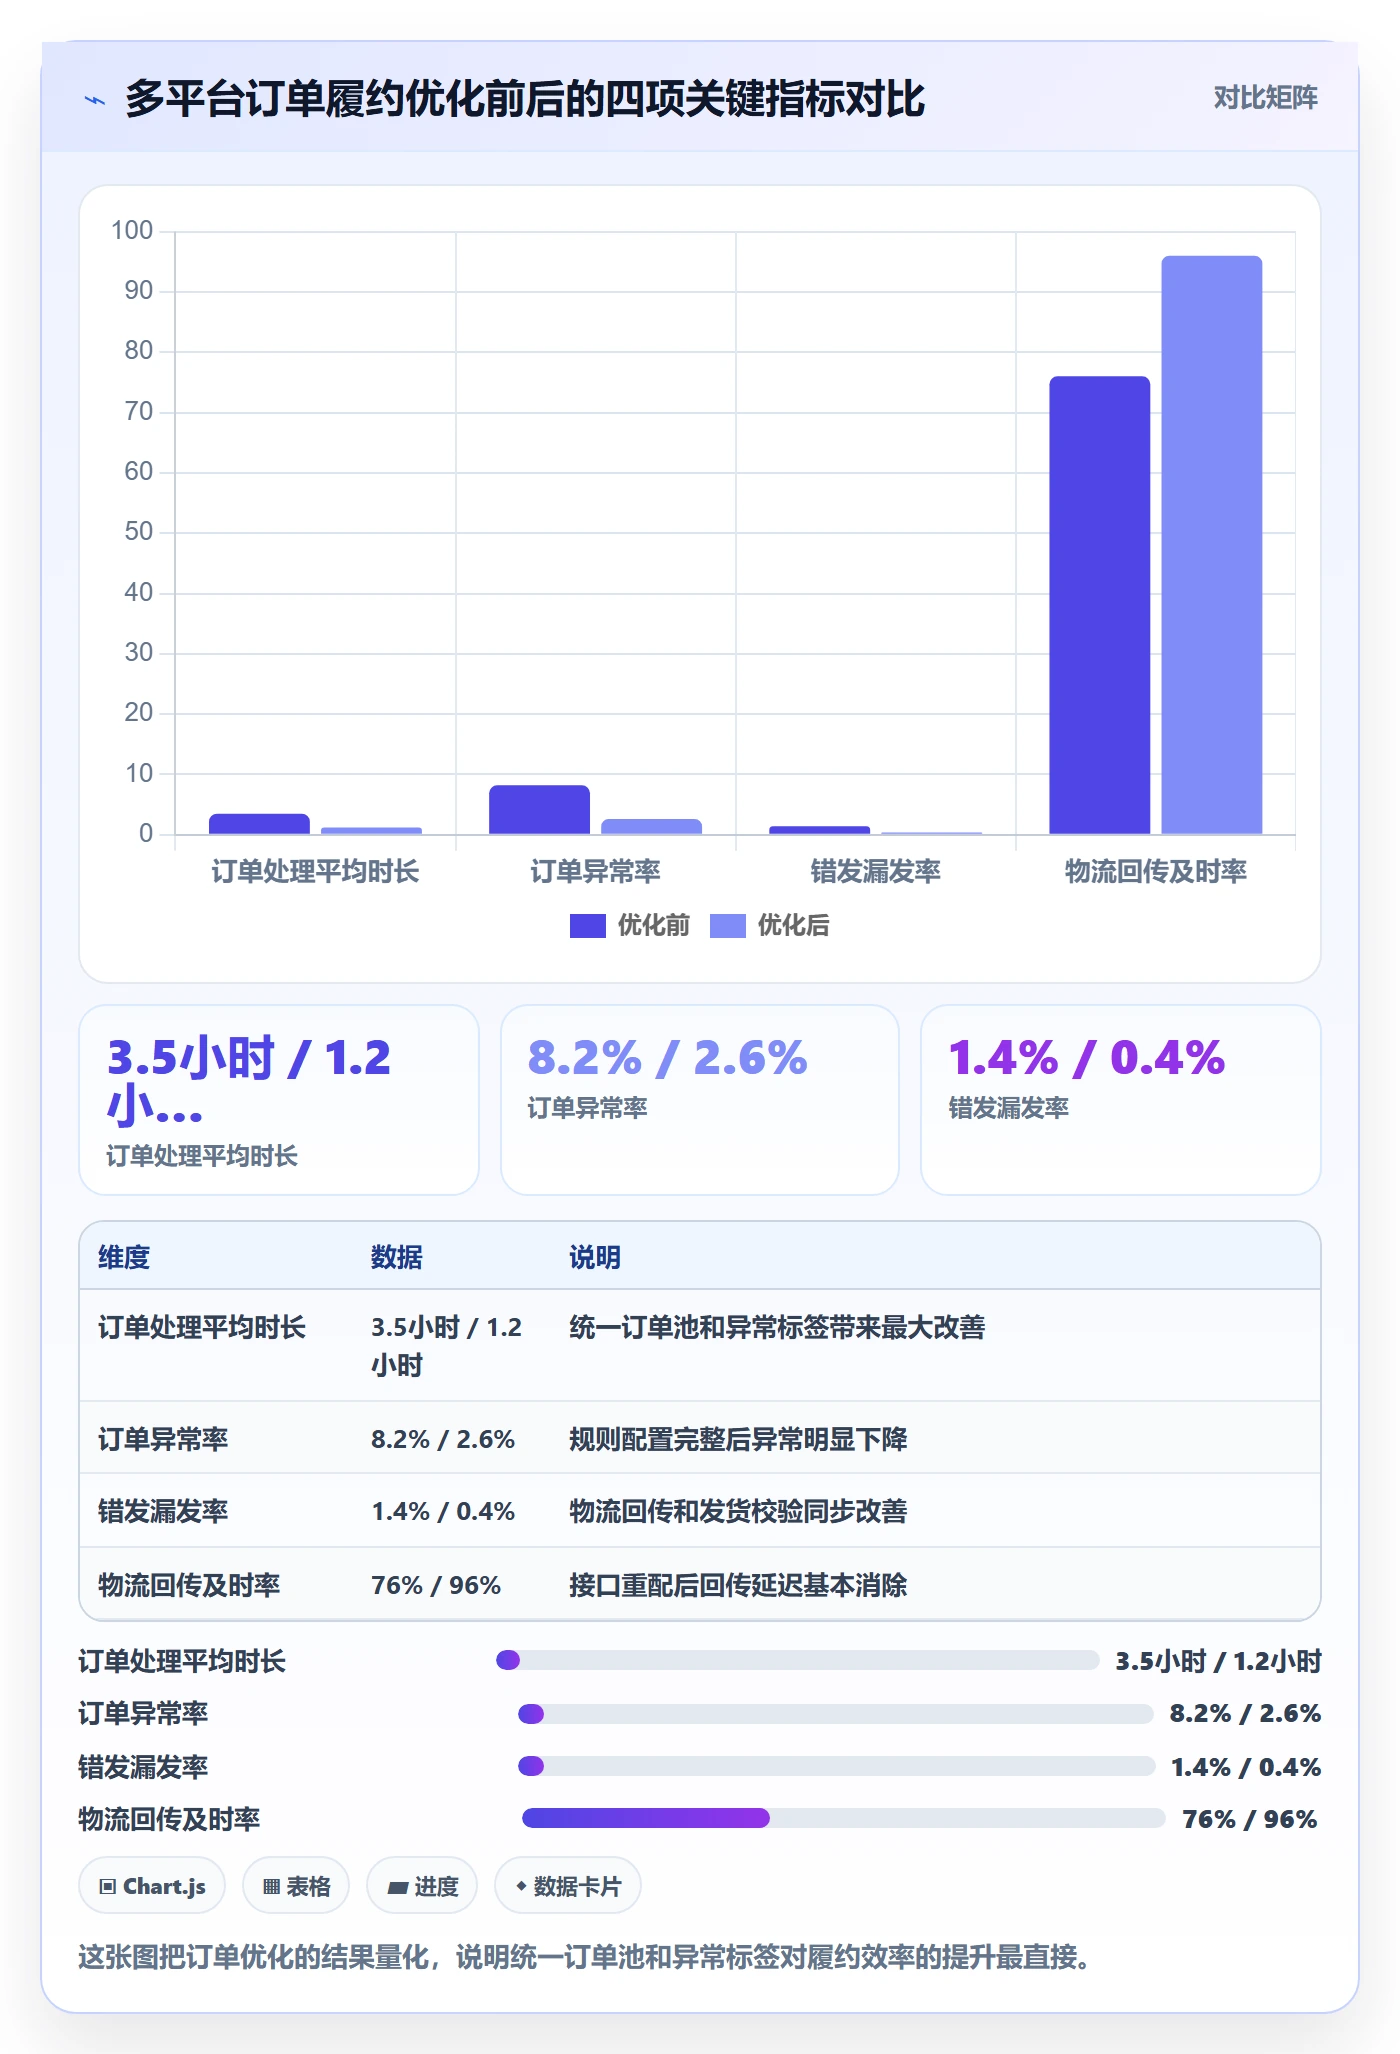The height and width of the screenshot is (2054, 1400).
Task: Click the 物流回传及时率 progress bar
Action: click(x=844, y=1818)
